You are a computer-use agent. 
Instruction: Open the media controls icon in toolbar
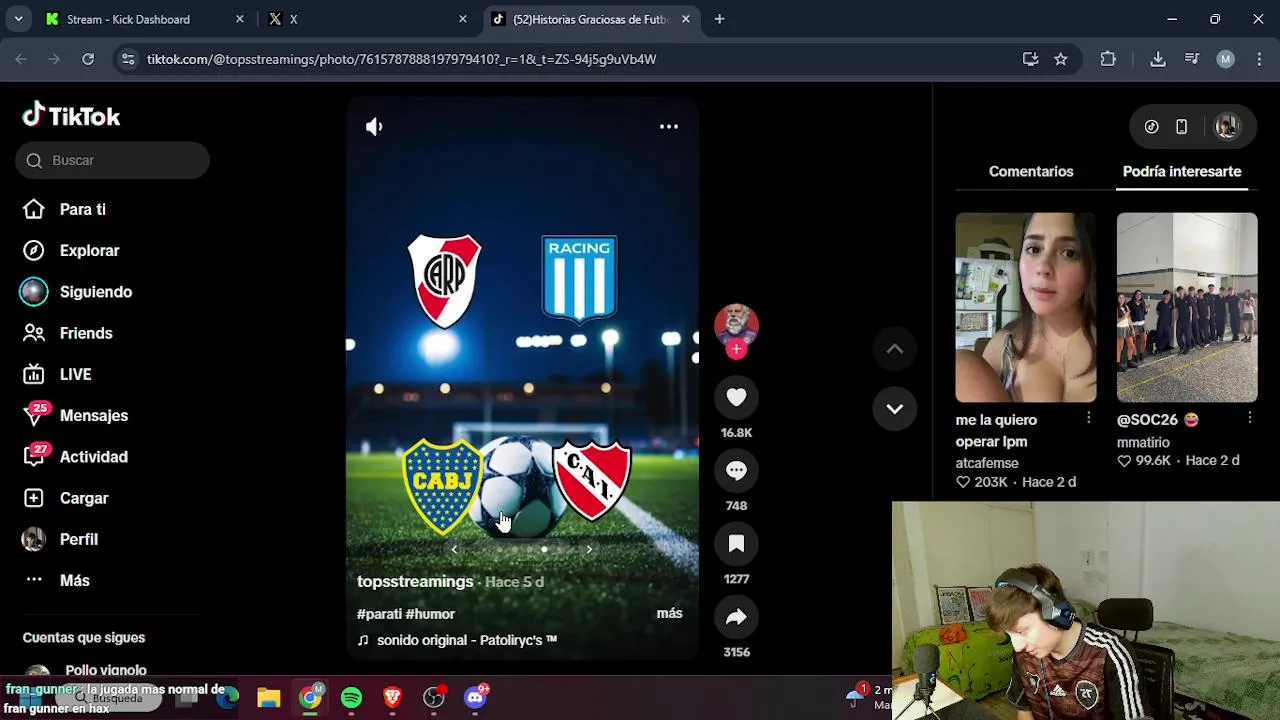[1192, 59]
